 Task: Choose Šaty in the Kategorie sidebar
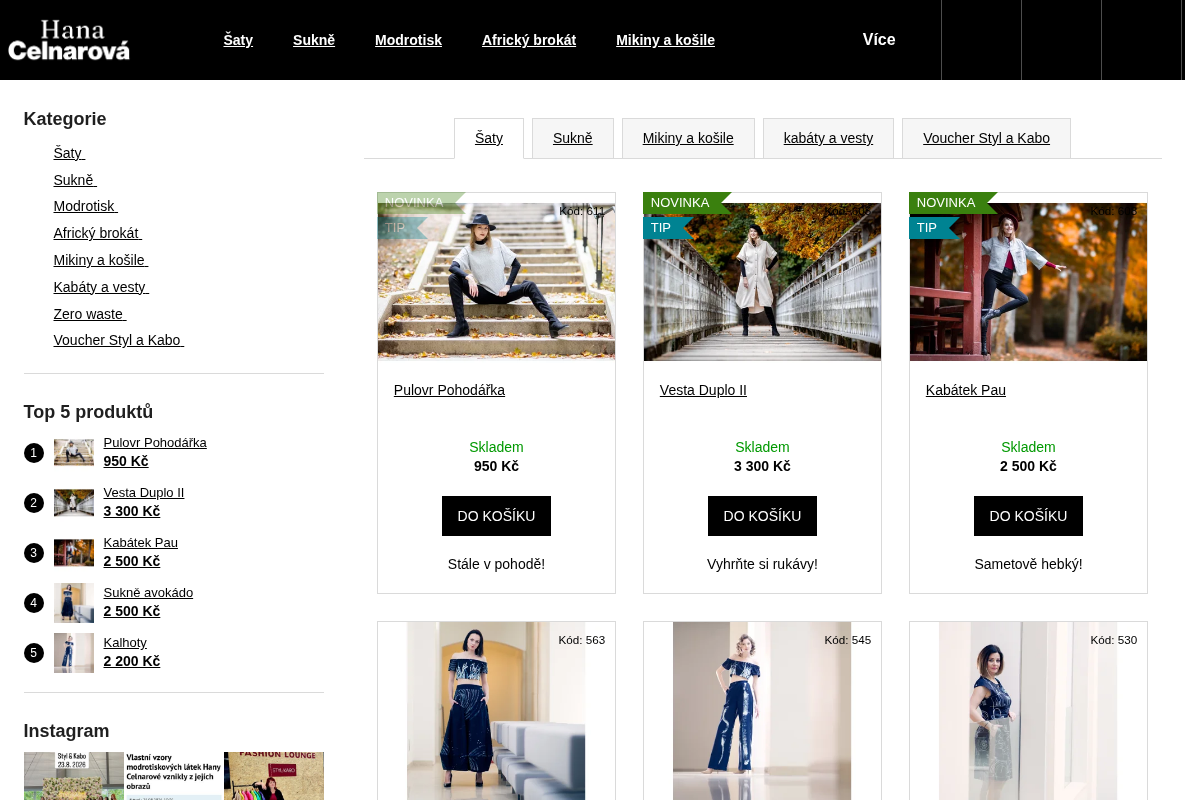[69, 153]
